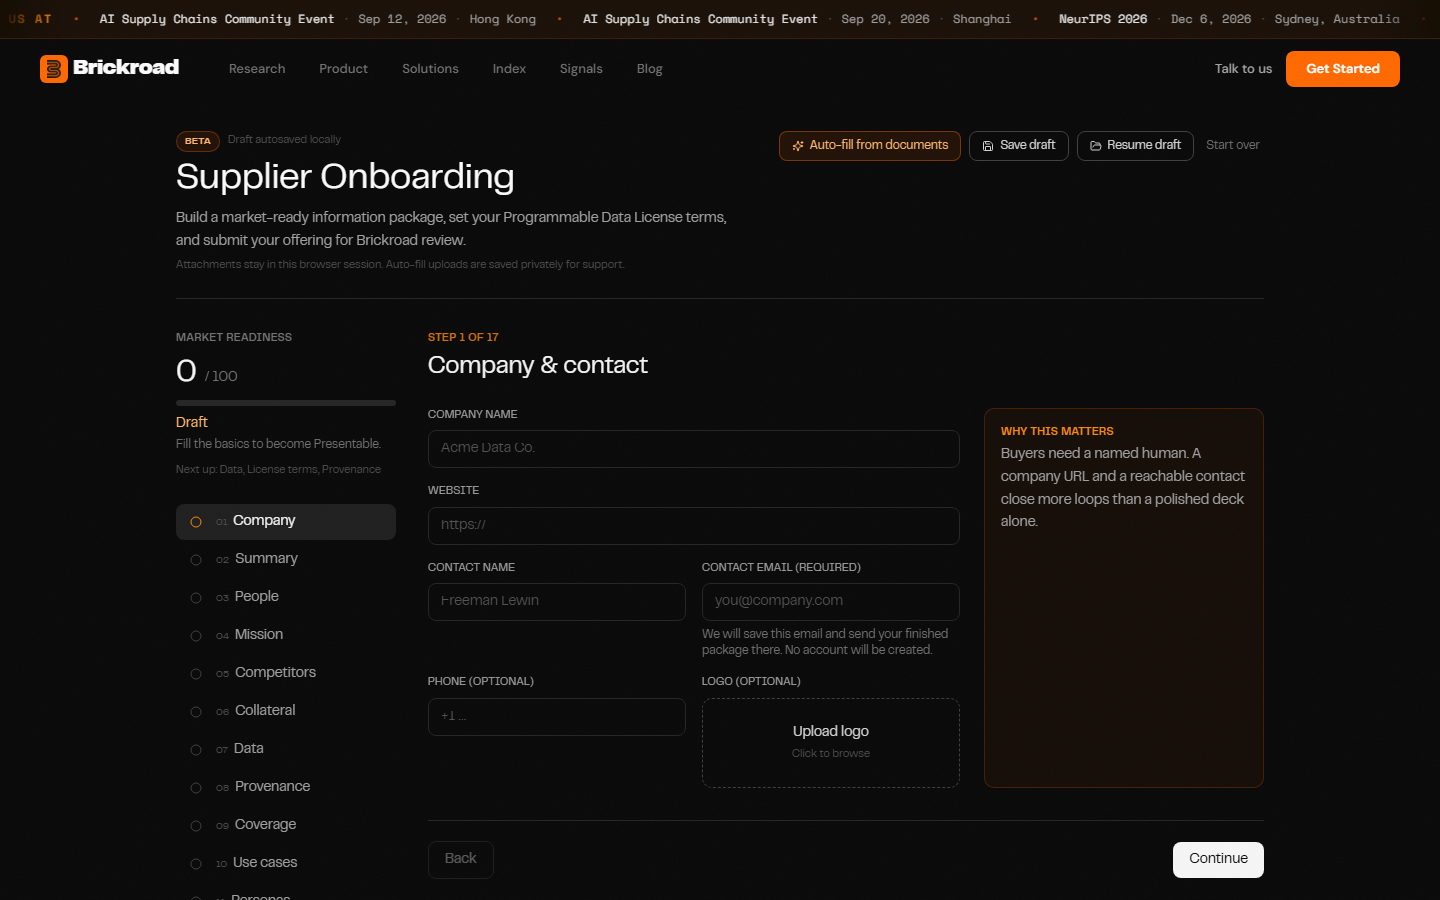
Task: Click the Back button
Action: (461, 859)
